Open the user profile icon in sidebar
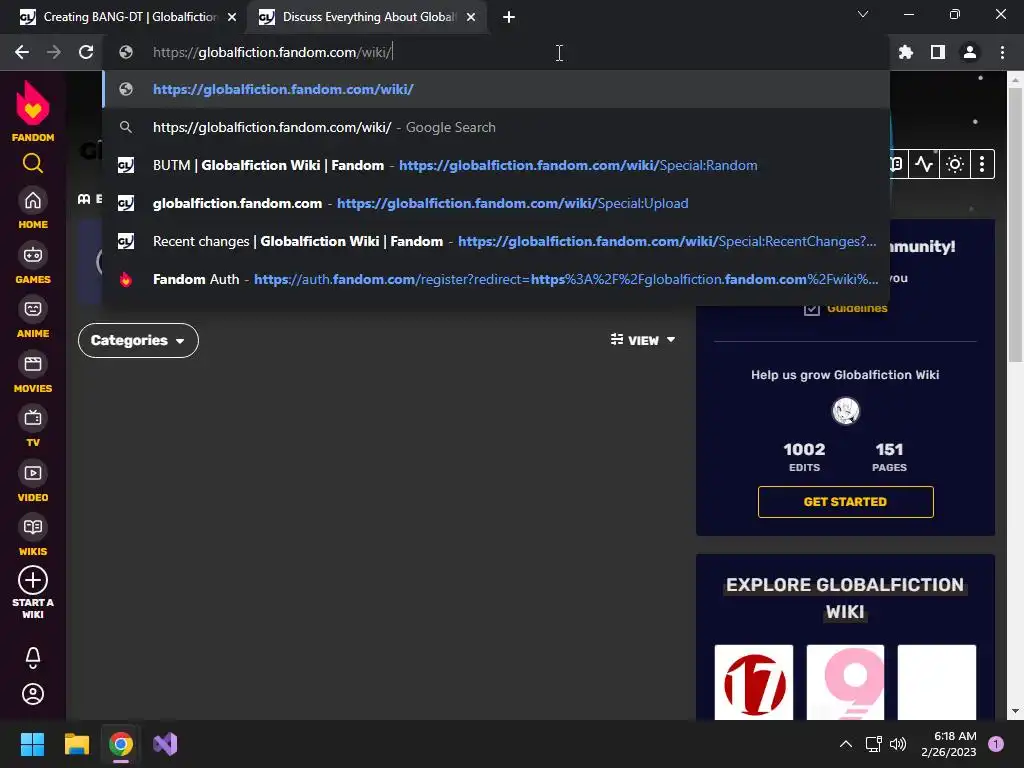Image resolution: width=1024 pixels, height=768 pixels. (x=33, y=694)
